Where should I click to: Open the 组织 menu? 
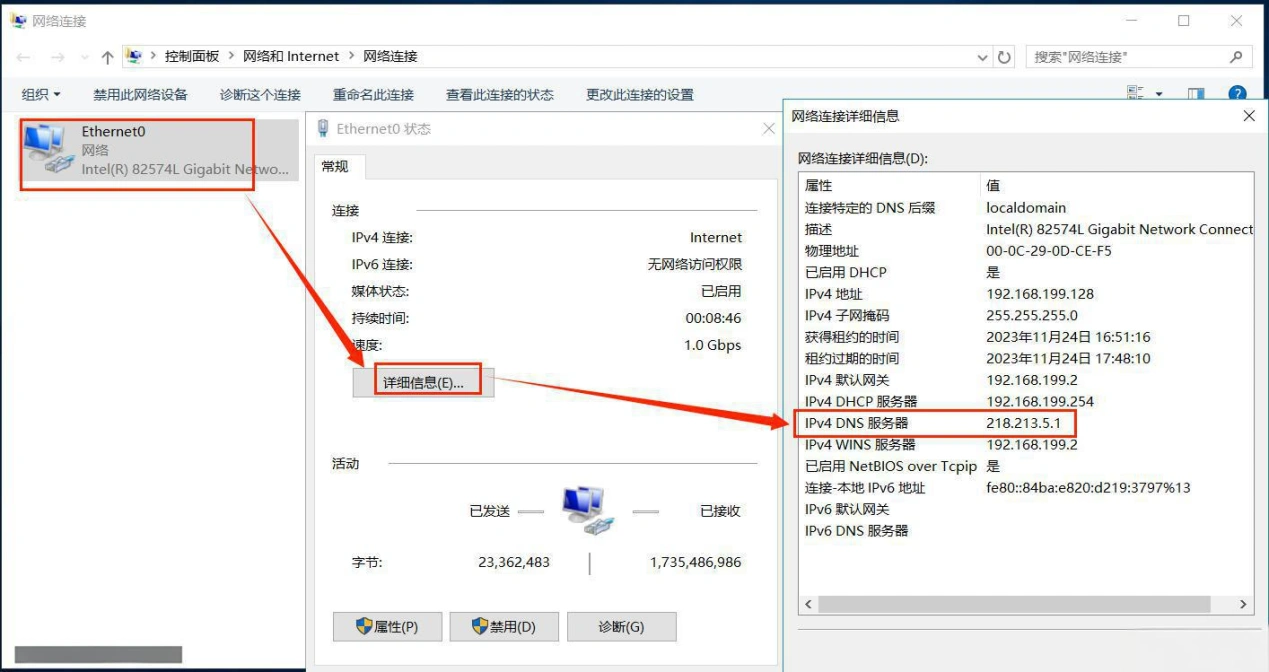pyautogui.click(x=41, y=95)
